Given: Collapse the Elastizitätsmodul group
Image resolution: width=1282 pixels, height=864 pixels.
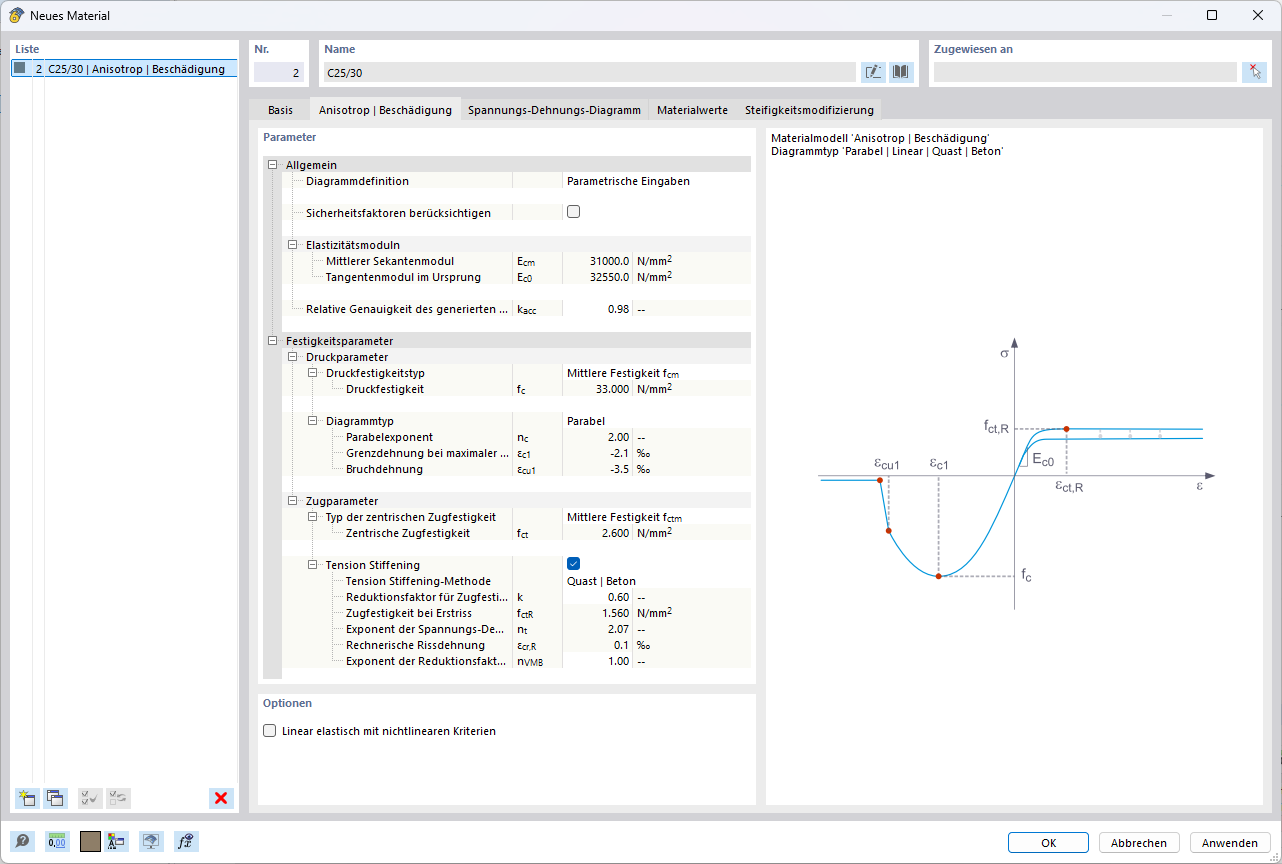Looking at the screenshot, I should click(x=292, y=245).
